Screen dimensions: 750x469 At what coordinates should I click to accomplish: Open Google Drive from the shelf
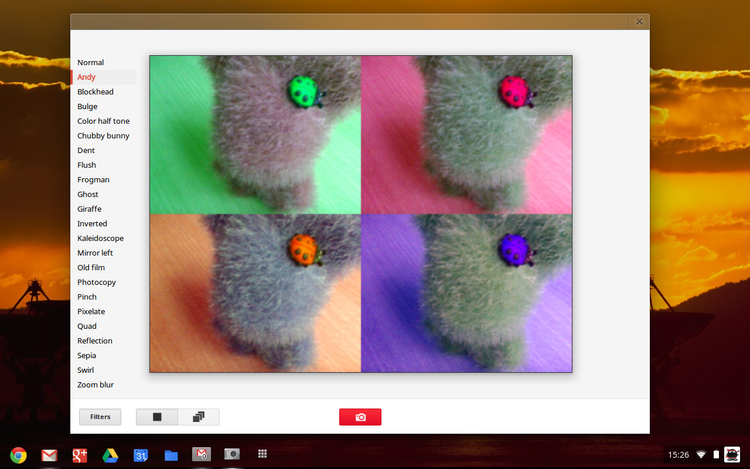pos(110,455)
